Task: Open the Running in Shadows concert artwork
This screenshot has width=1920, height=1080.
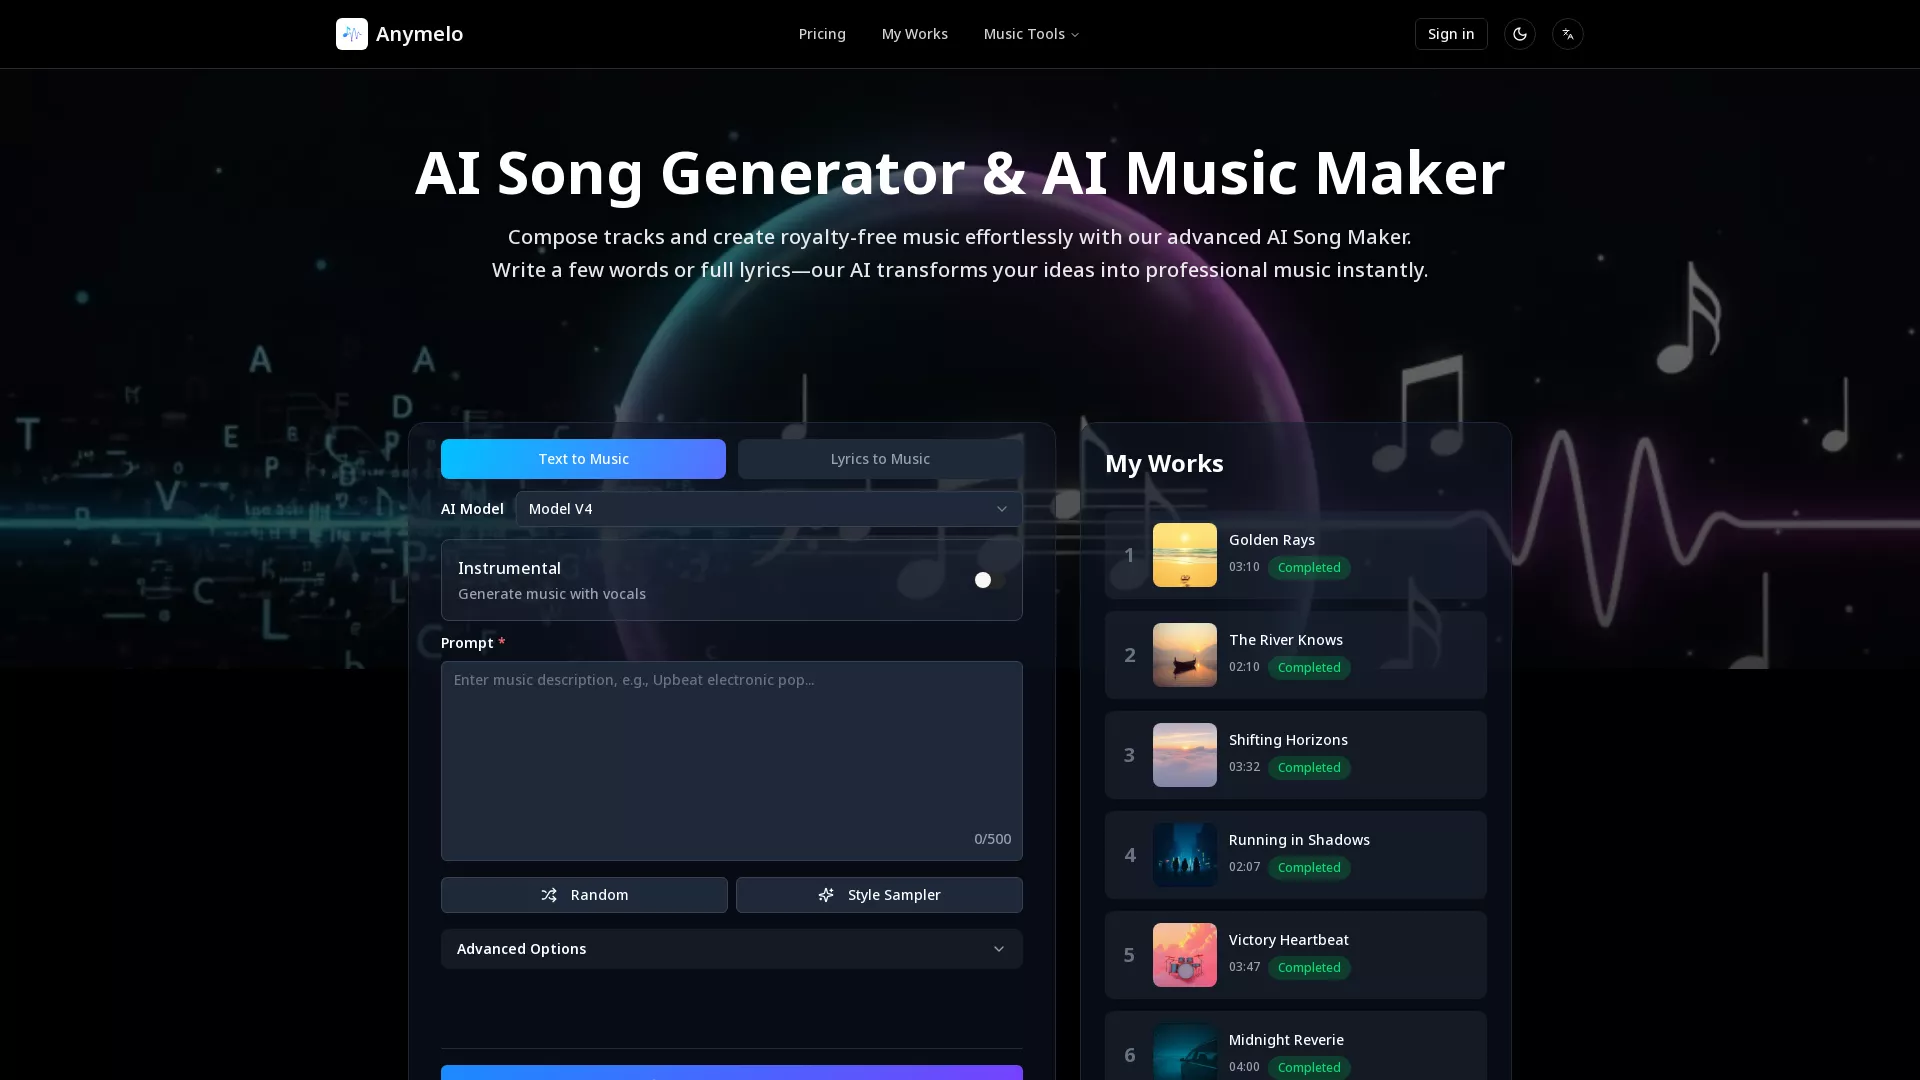Action: click(x=1184, y=855)
